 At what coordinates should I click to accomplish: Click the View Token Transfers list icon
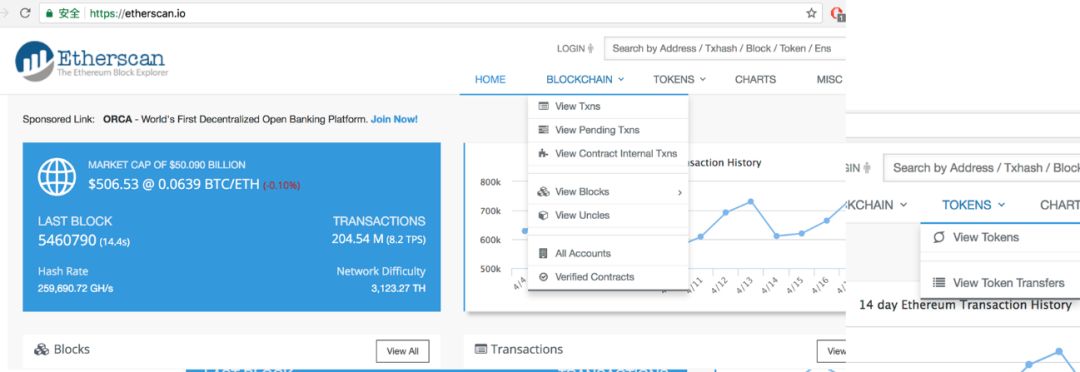(939, 282)
